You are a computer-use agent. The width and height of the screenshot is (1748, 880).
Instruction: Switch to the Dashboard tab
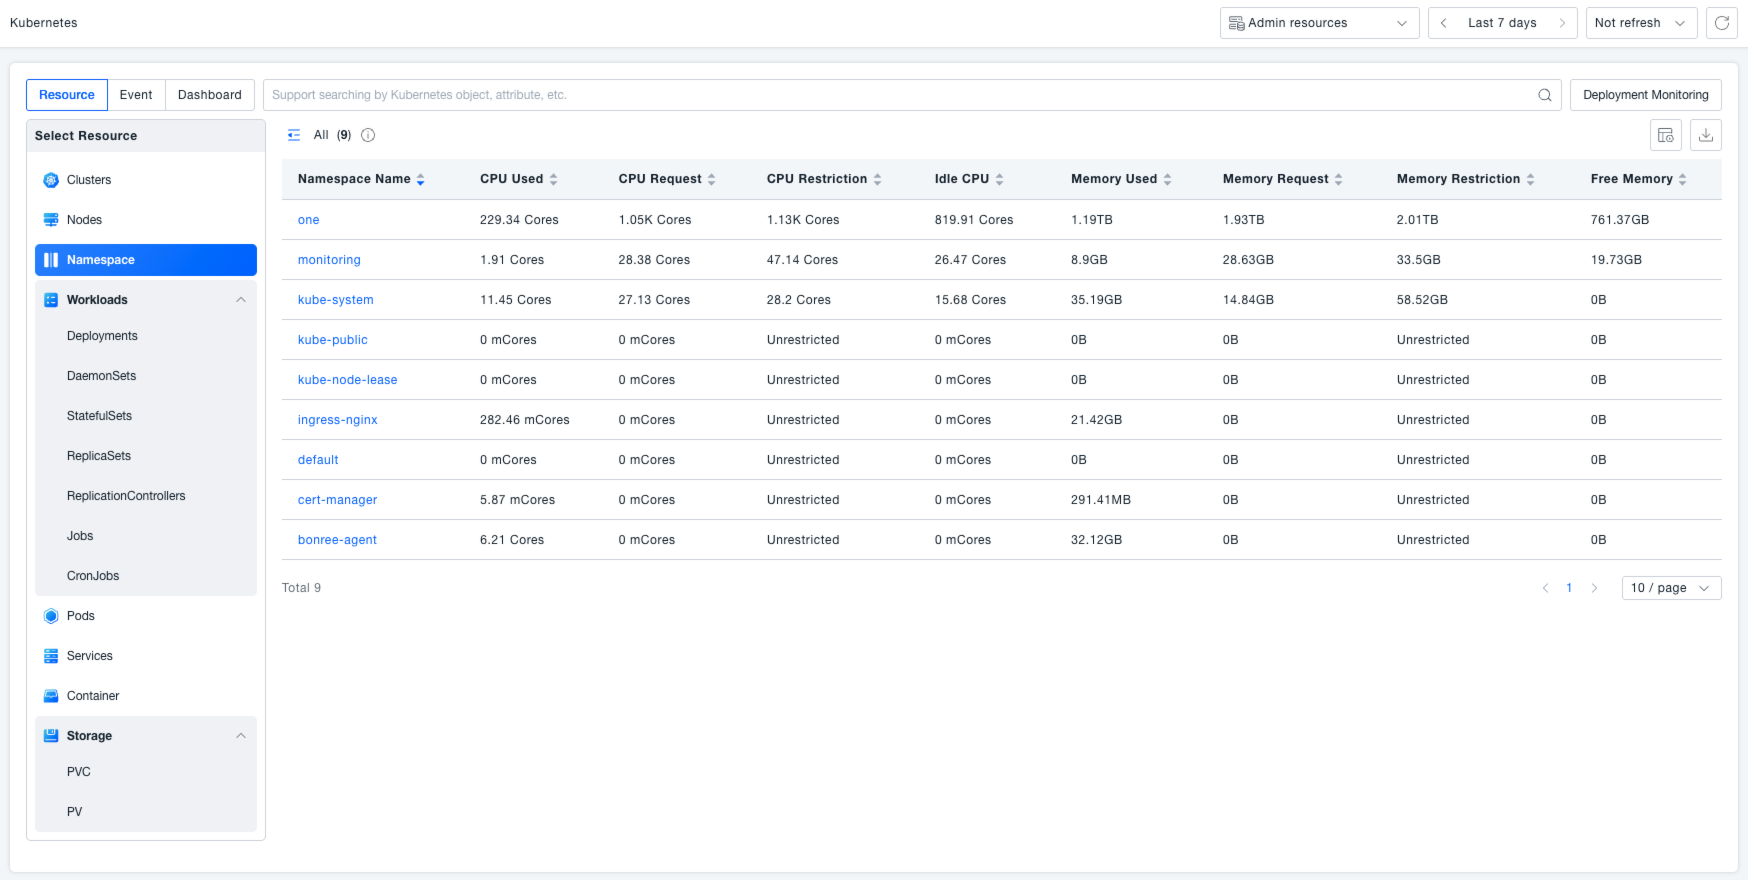(x=209, y=95)
